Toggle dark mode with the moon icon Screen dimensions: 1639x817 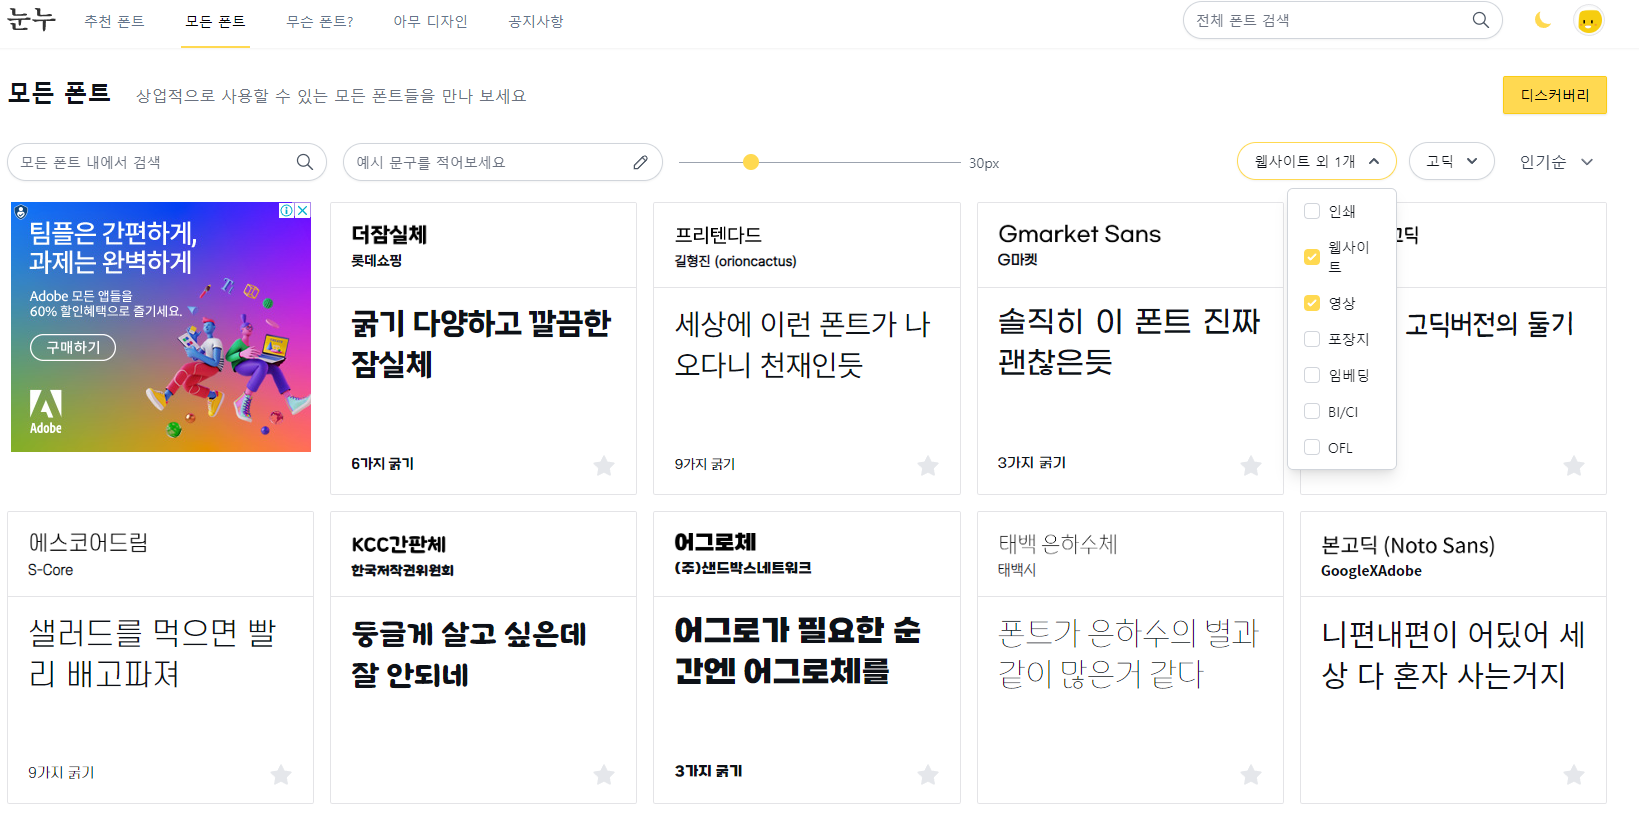coord(1543,20)
